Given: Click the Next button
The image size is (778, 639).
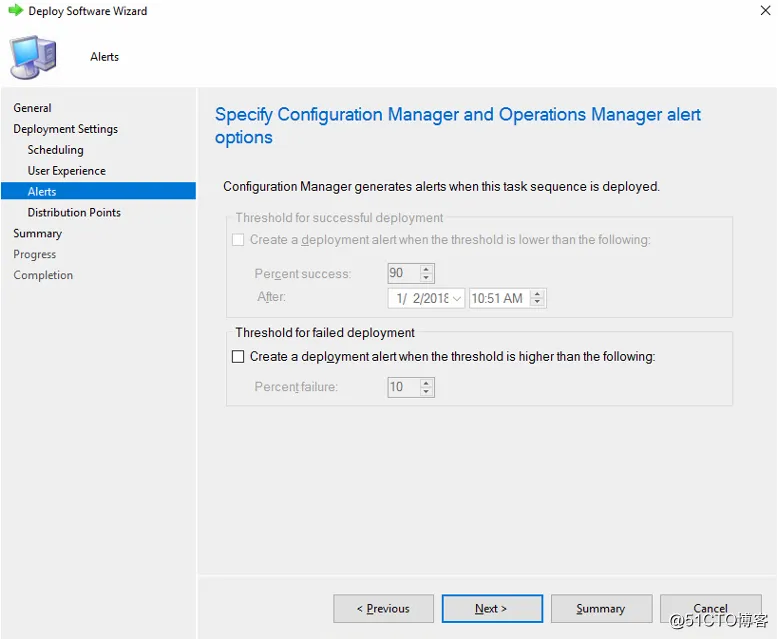Looking at the screenshot, I should 492,608.
